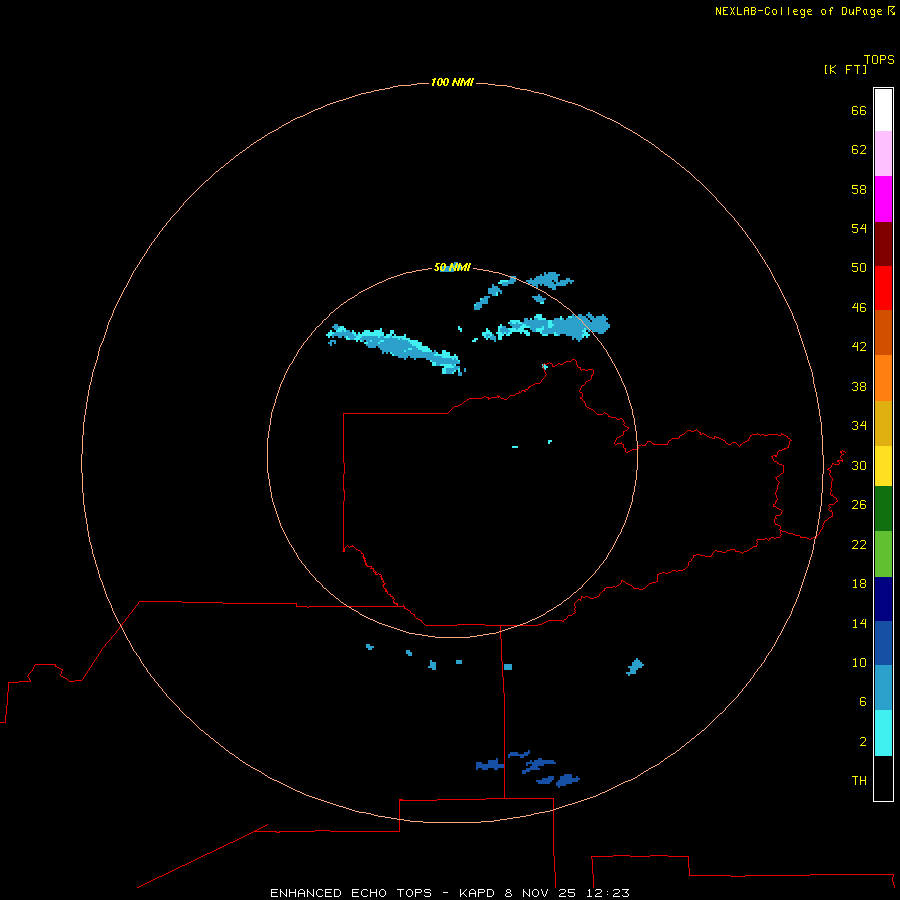Click the "100 NMI" range ring label
Viewport: 900px width, 900px height.
point(452,82)
